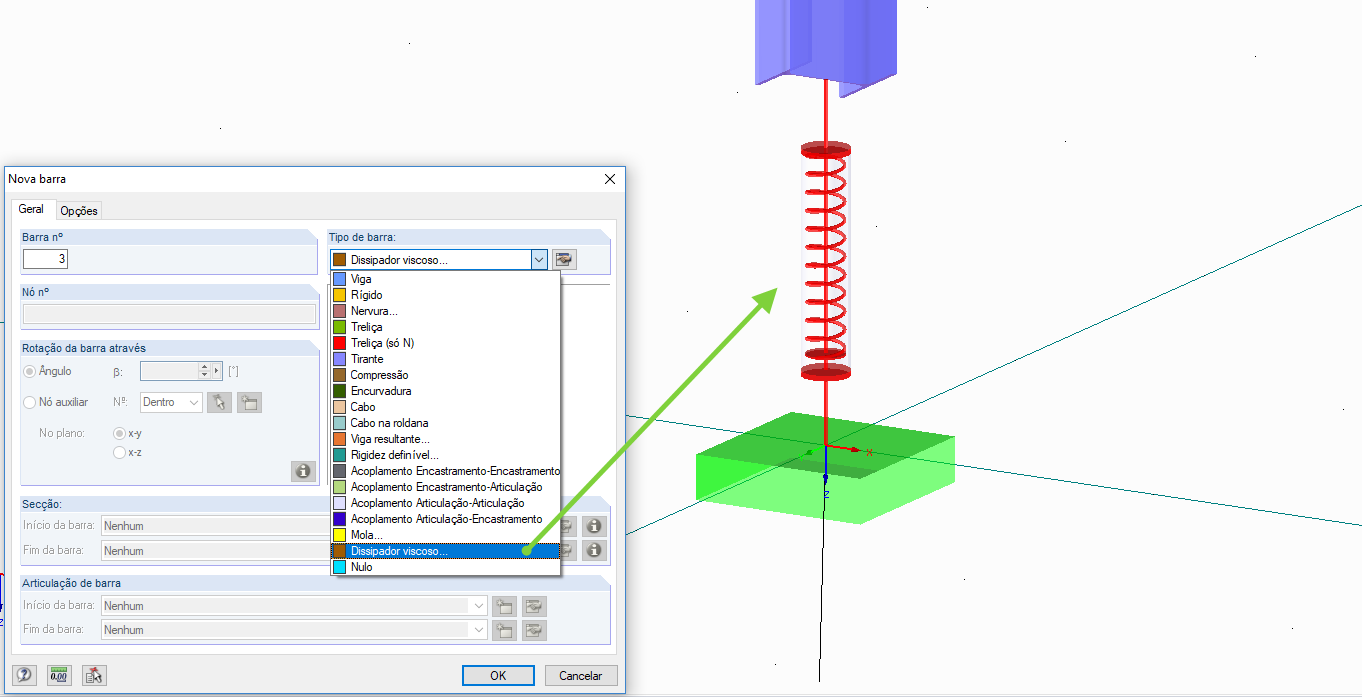
Task: Expand the Dentro dropdown
Action: pyautogui.click(x=169, y=402)
